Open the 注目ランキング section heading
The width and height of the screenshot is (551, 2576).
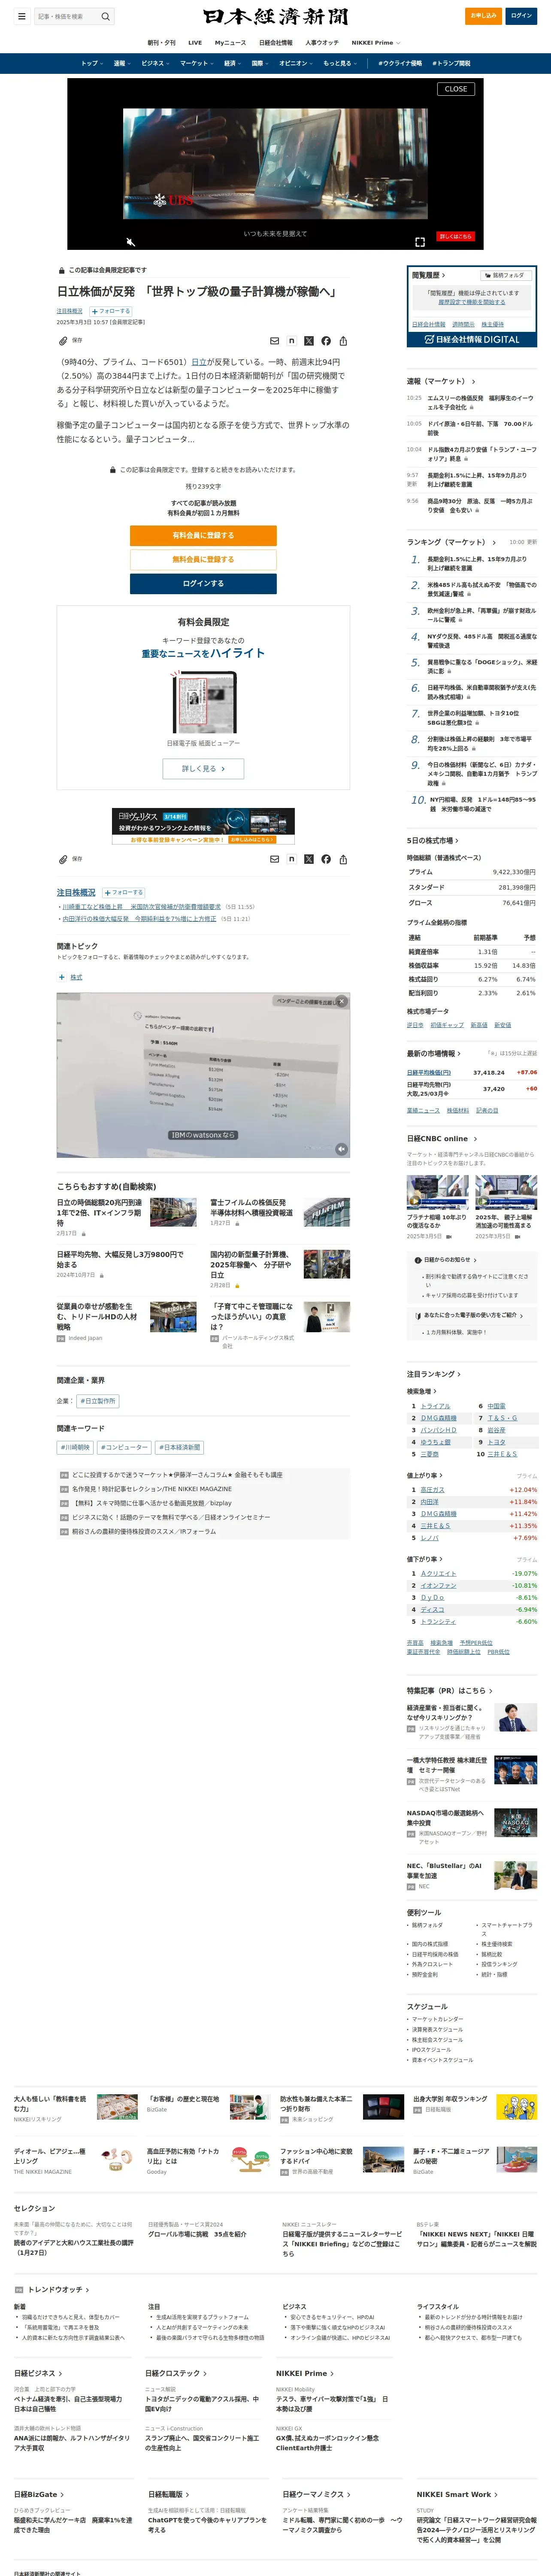434,1374
